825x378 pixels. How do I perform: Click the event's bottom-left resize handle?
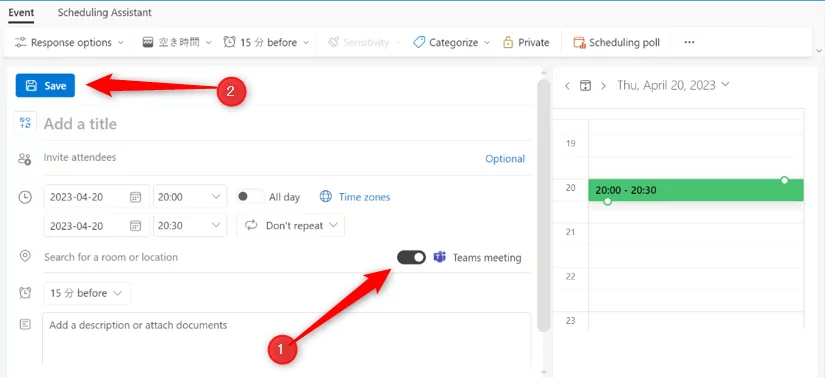coord(608,201)
